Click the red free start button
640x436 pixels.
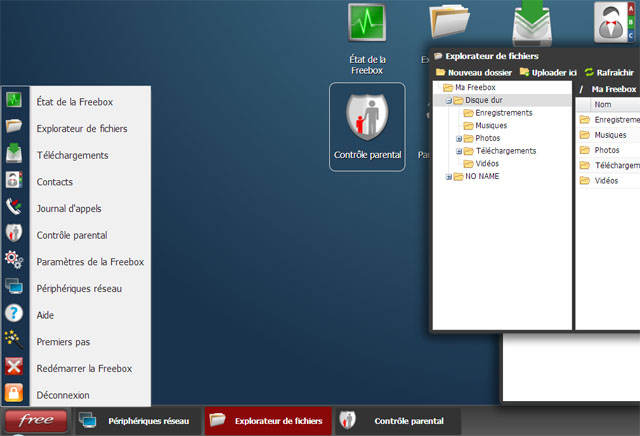click(36, 420)
